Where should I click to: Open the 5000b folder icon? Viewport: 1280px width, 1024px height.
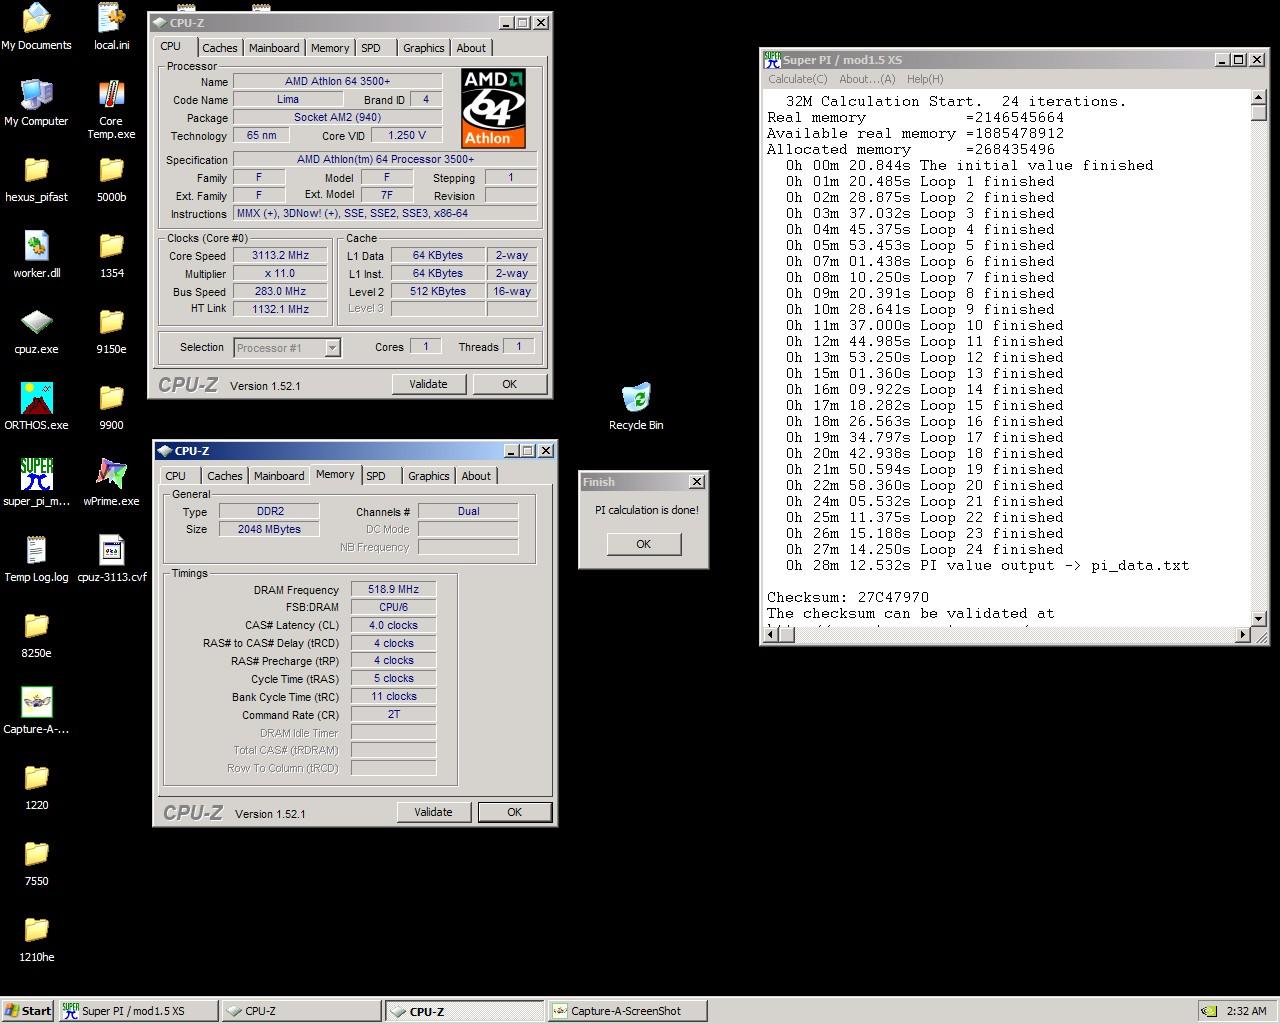coord(111,179)
